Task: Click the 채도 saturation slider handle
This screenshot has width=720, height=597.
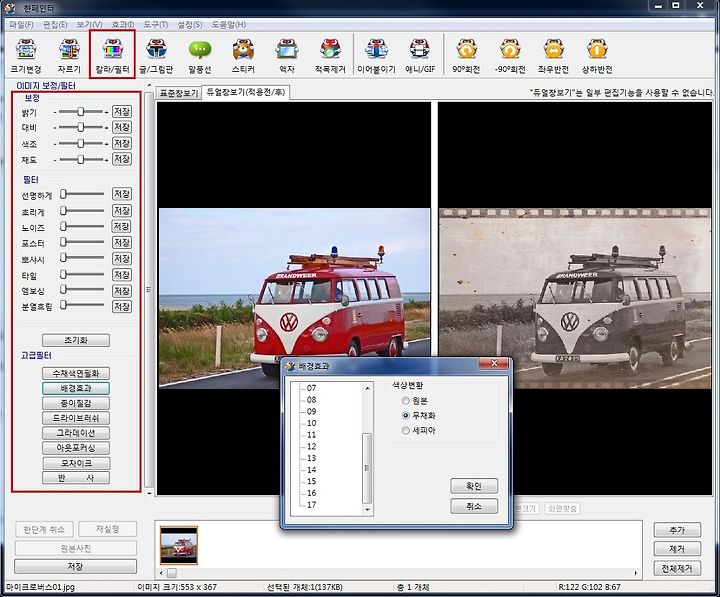Action: pos(81,159)
